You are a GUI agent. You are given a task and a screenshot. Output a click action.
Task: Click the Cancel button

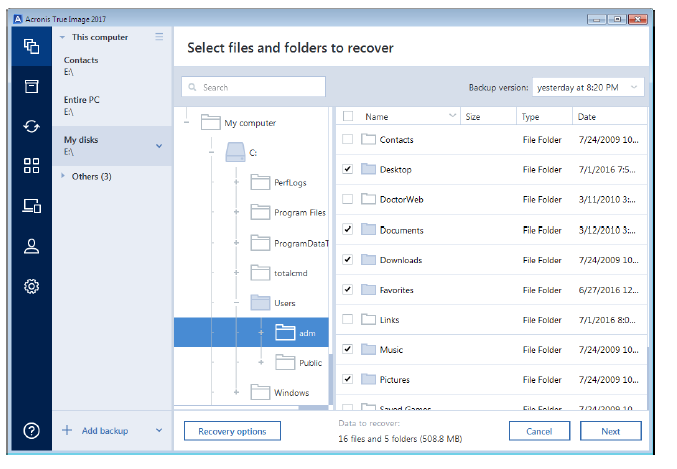pyautogui.click(x=539, y=431)
